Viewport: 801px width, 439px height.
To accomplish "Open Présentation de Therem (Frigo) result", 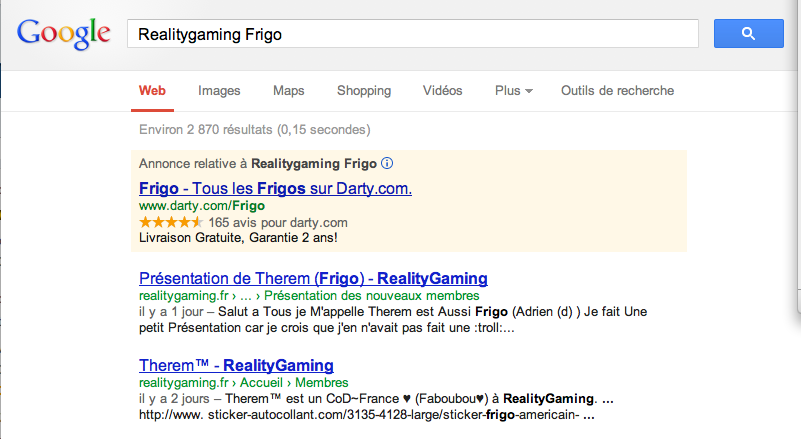I will [313, 279].
